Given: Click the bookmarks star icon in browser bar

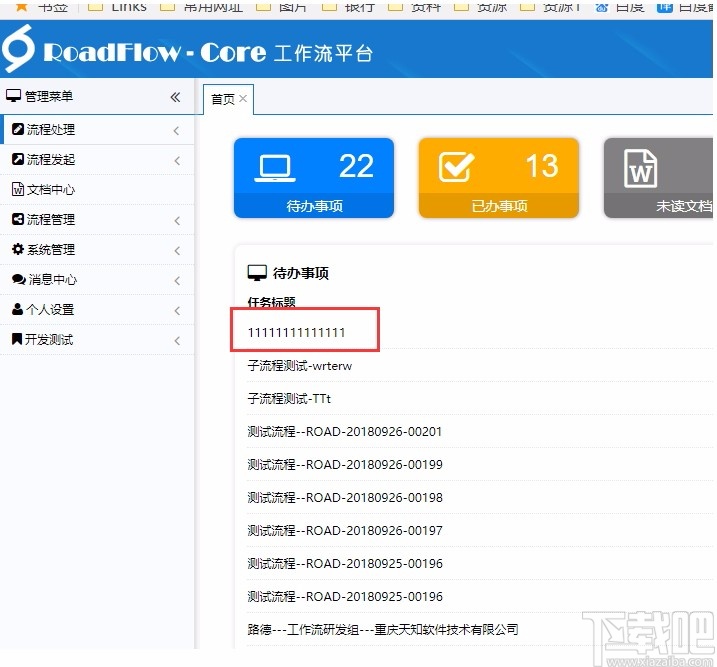Looking at the screenshot, I should click(21, 6).
